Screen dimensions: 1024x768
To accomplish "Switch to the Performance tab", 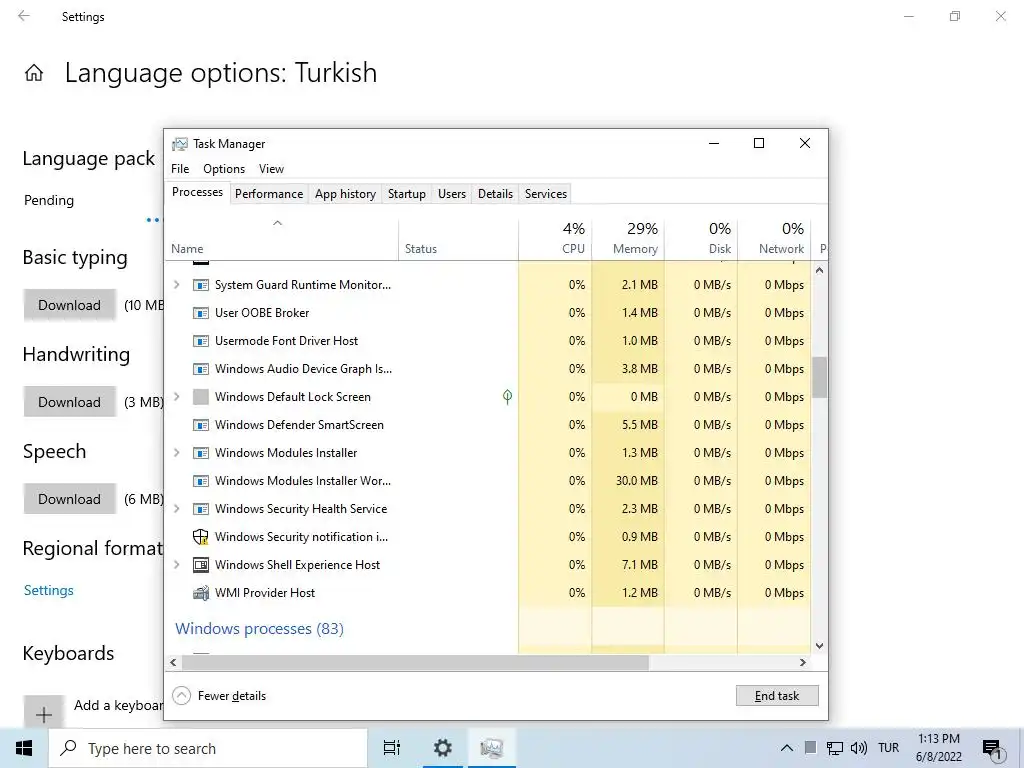I will coord(269,194).
